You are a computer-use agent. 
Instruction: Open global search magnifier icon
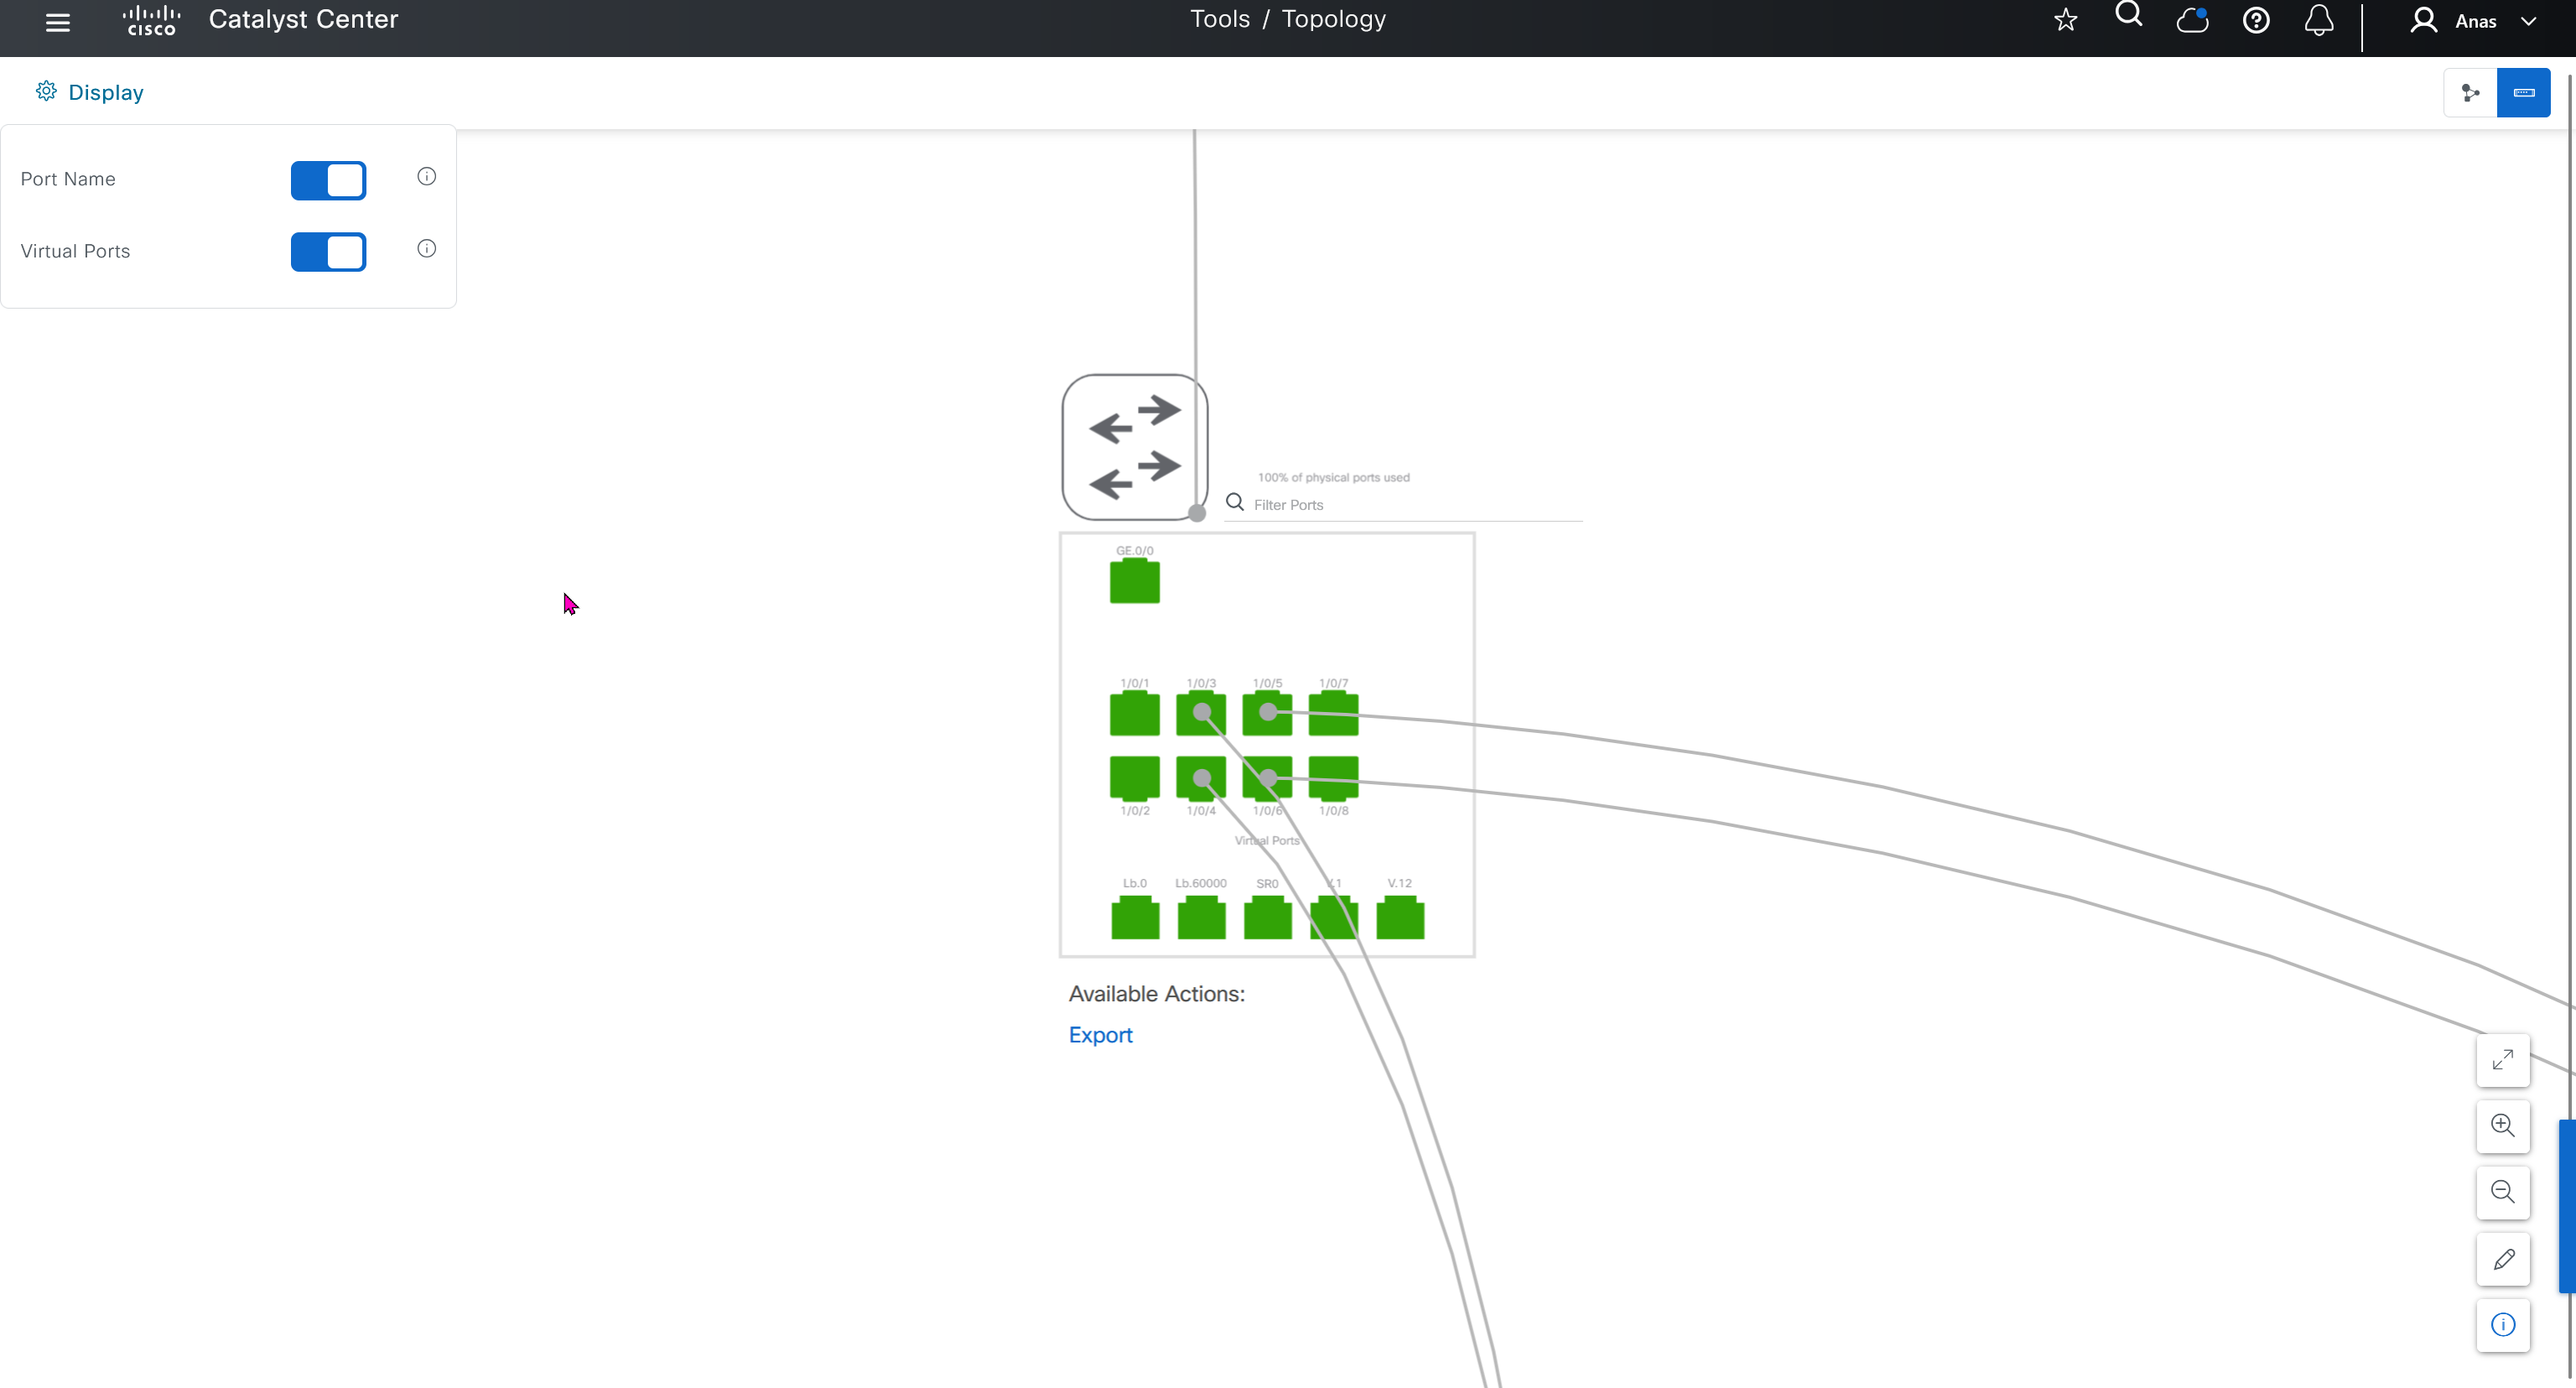[x=2128, y=15]
